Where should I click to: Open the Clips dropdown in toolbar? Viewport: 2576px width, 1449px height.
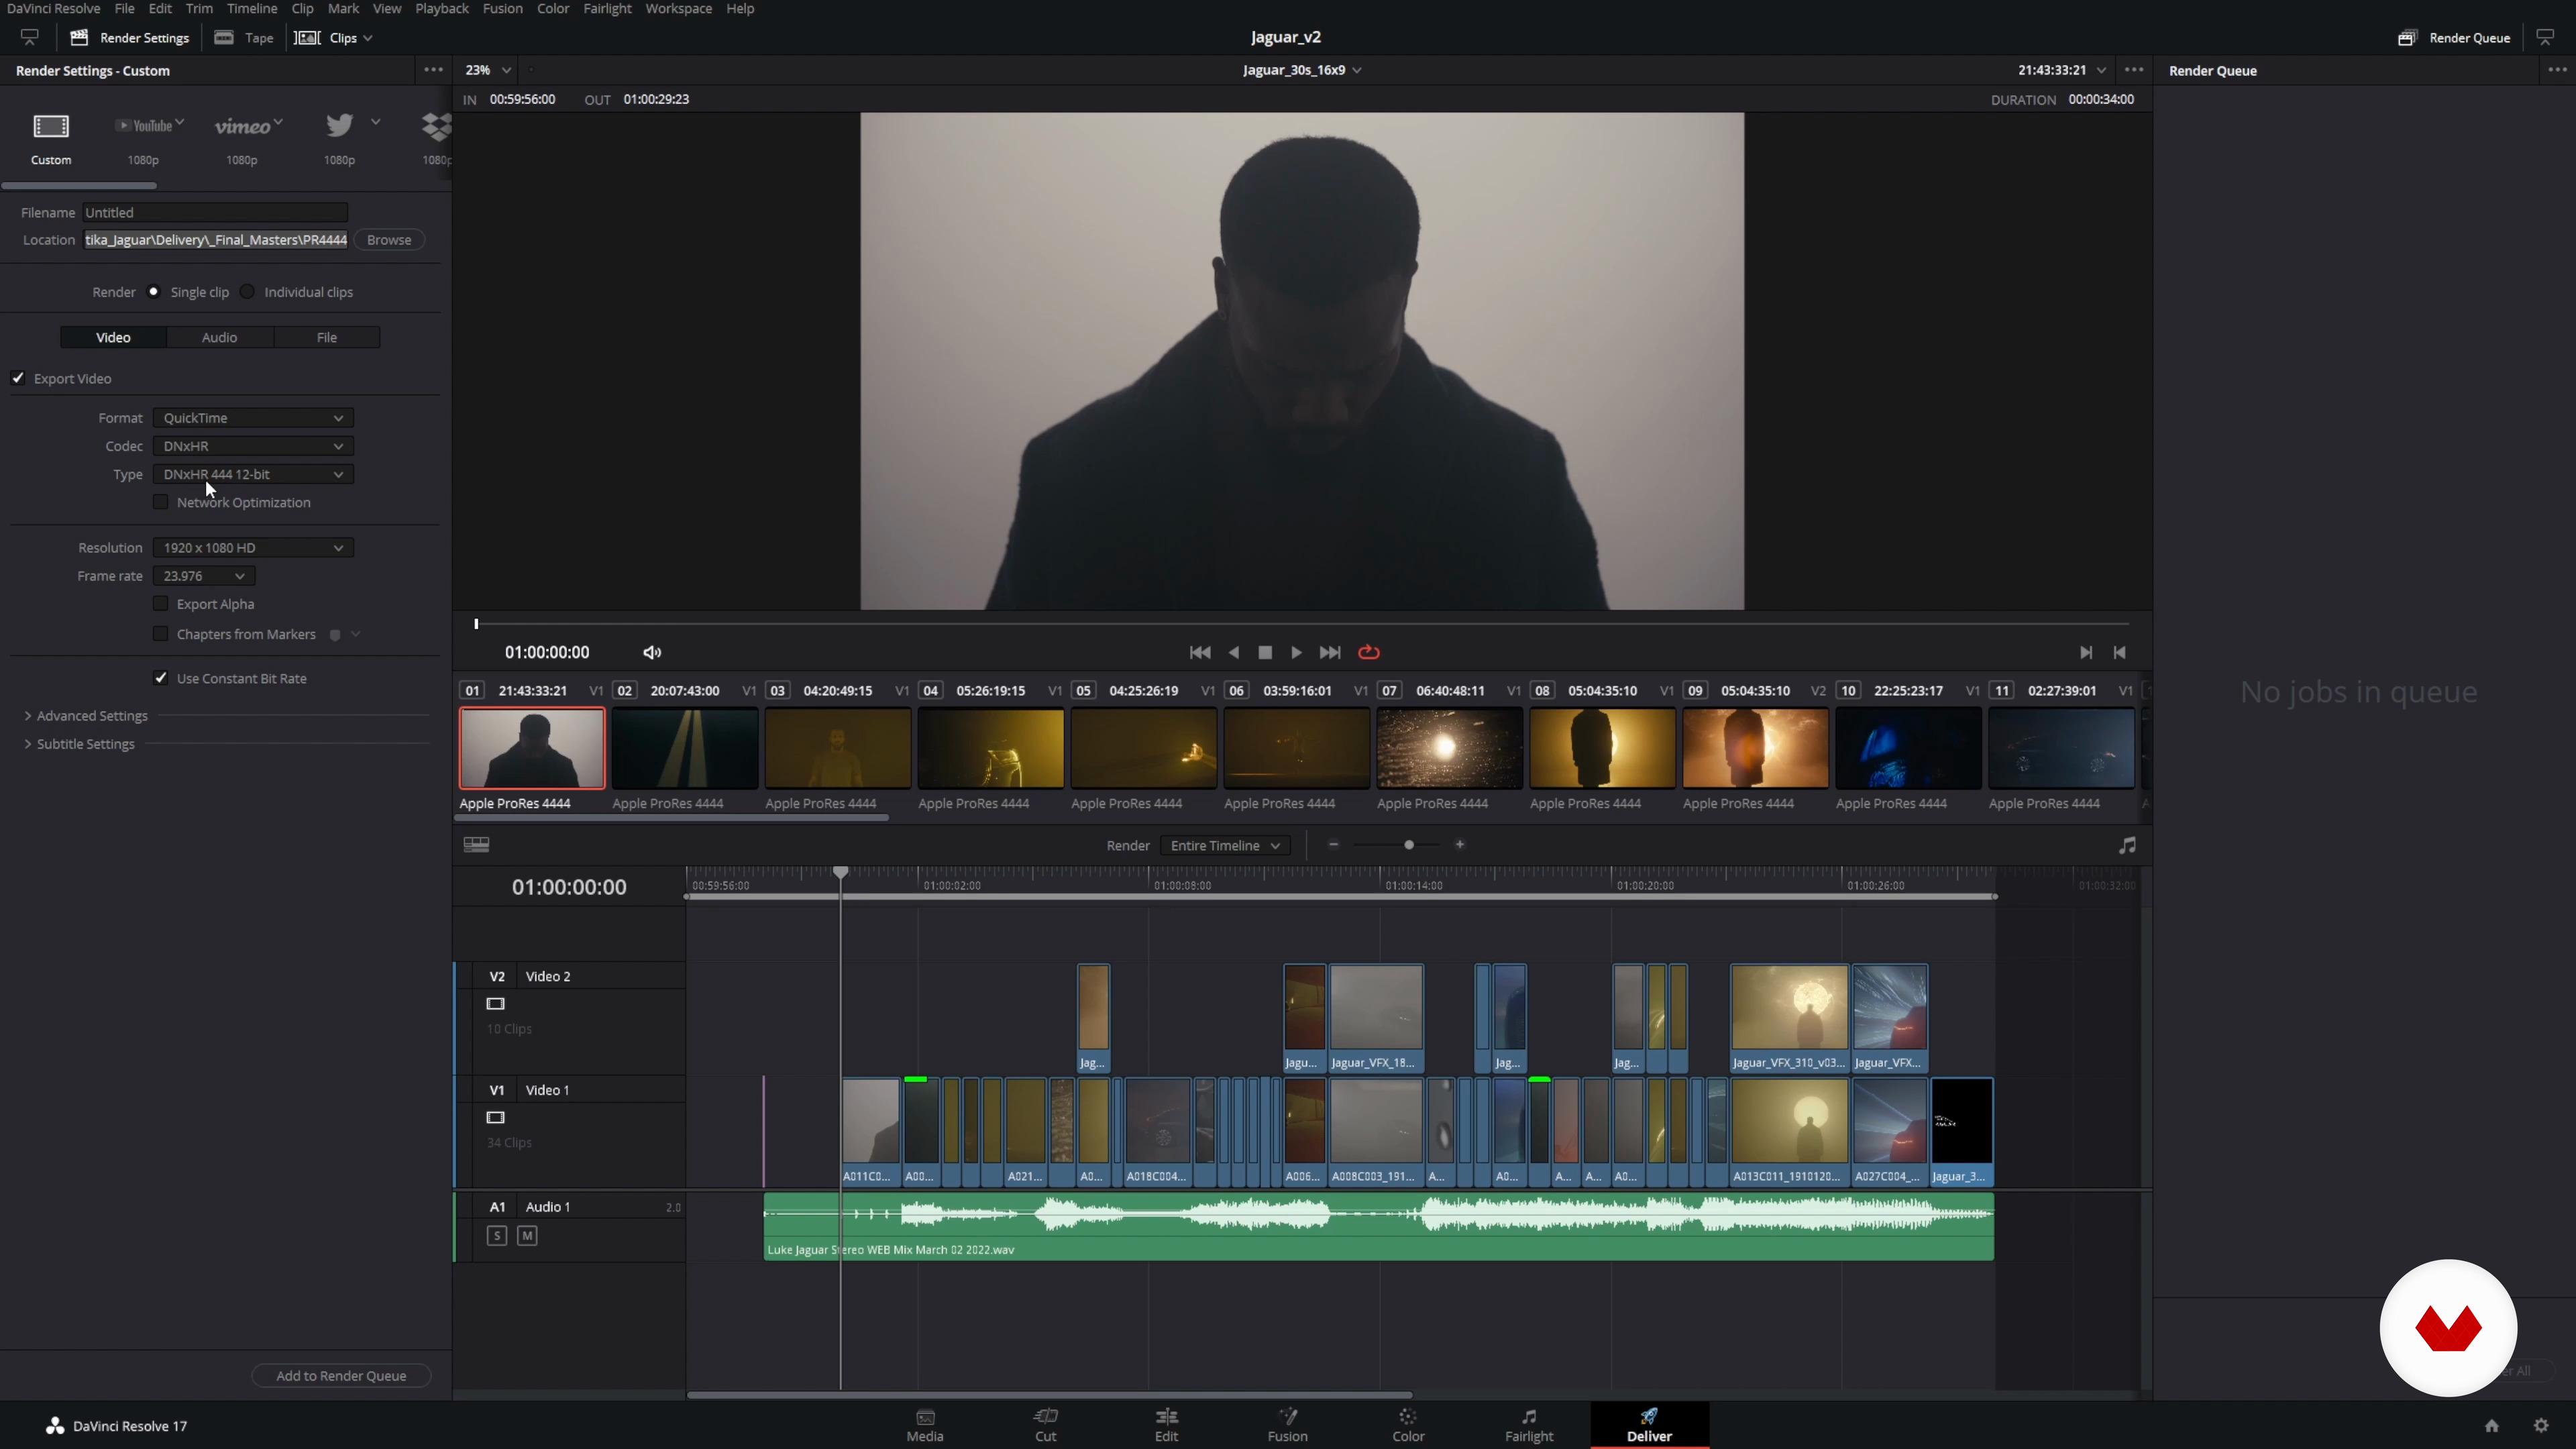point(334,38)
